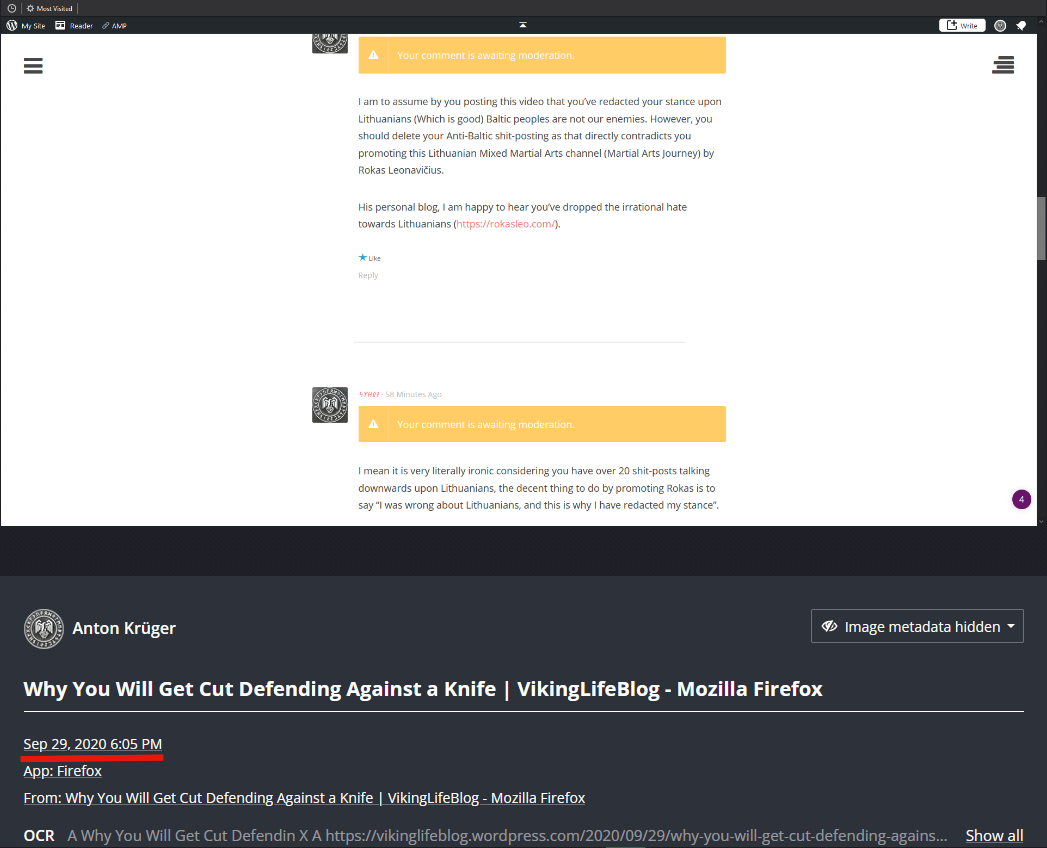
Task: Open the right sidebar menu icon
Action: [1003, 66]
